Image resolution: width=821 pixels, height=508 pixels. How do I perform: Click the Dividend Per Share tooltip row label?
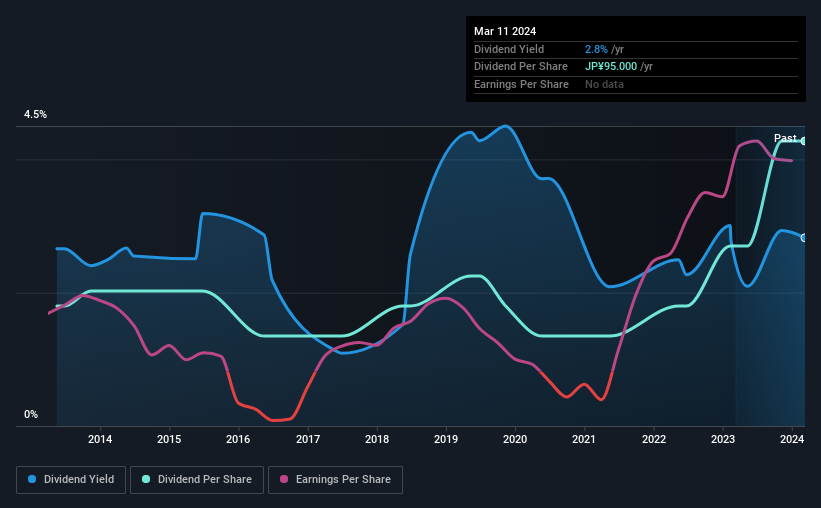tap(521, 67)
